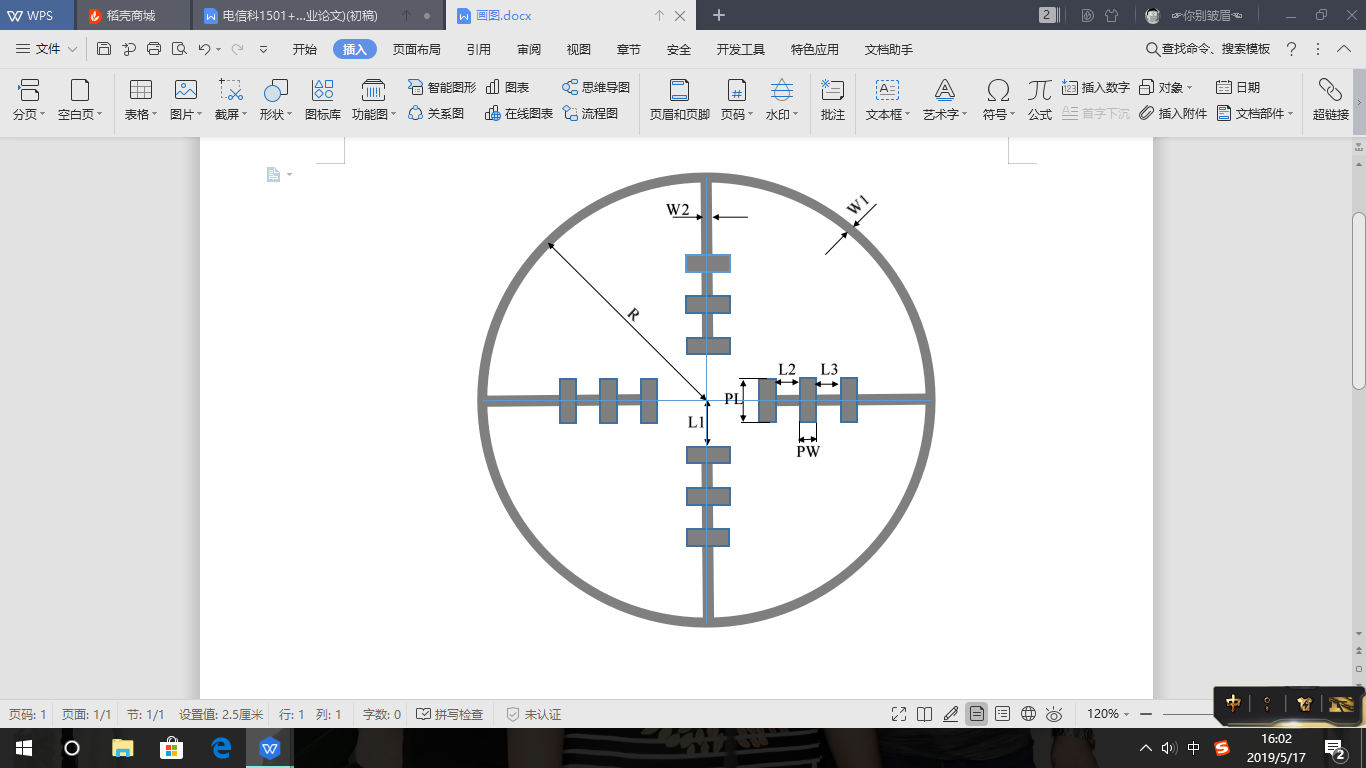Image resolution: width=1366 pixels, height=768 pixels.
Task: Toggle 拼写检查 spell check in status bar
Action: pos(449,714)
